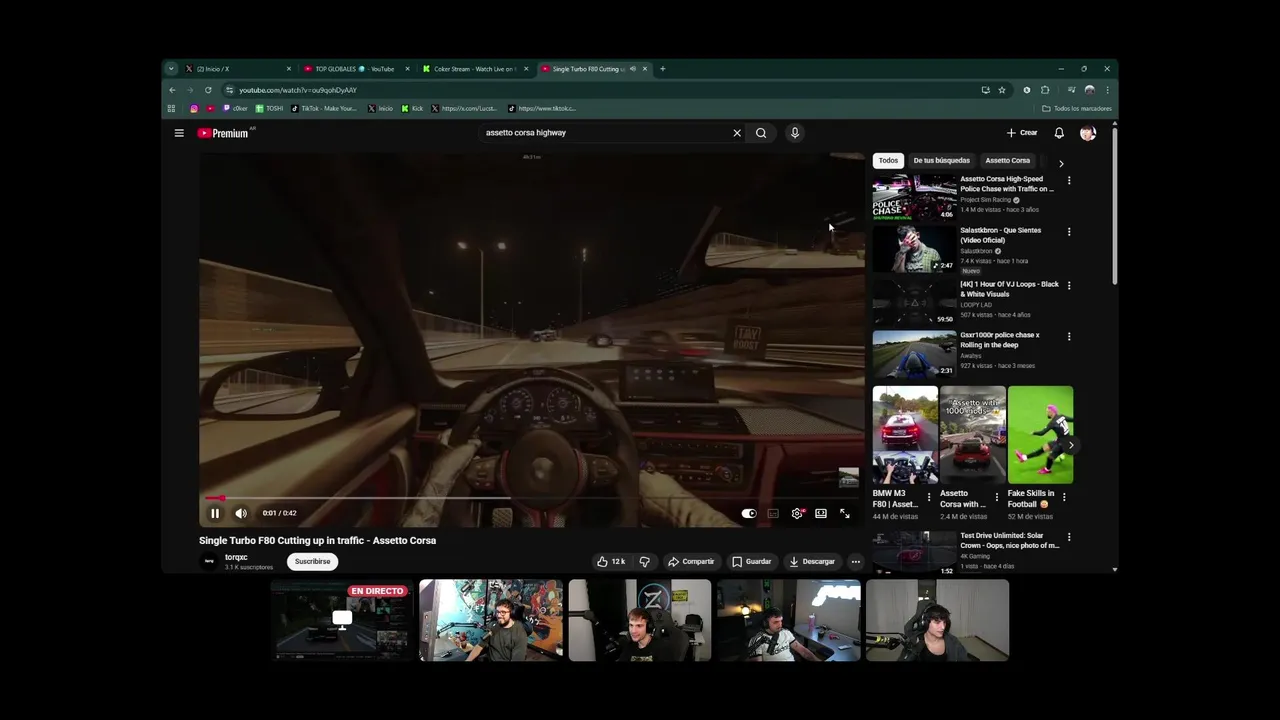Click the Suscribirse button
Viewport: 1280px width, 720px height.
(312, 561)
